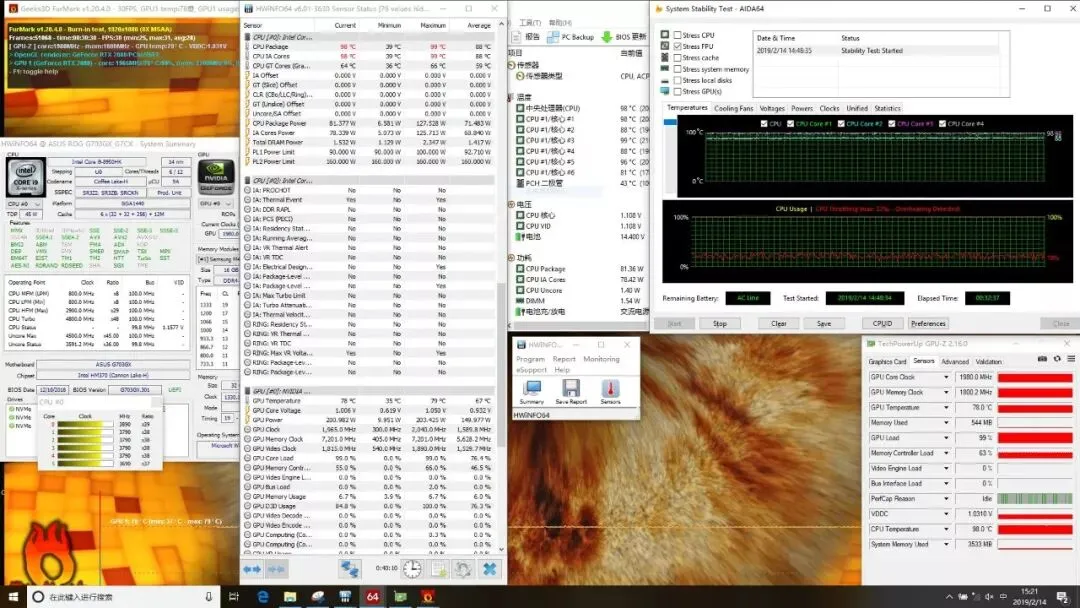Open sensor settings gear icon

[x=463, y=569]
